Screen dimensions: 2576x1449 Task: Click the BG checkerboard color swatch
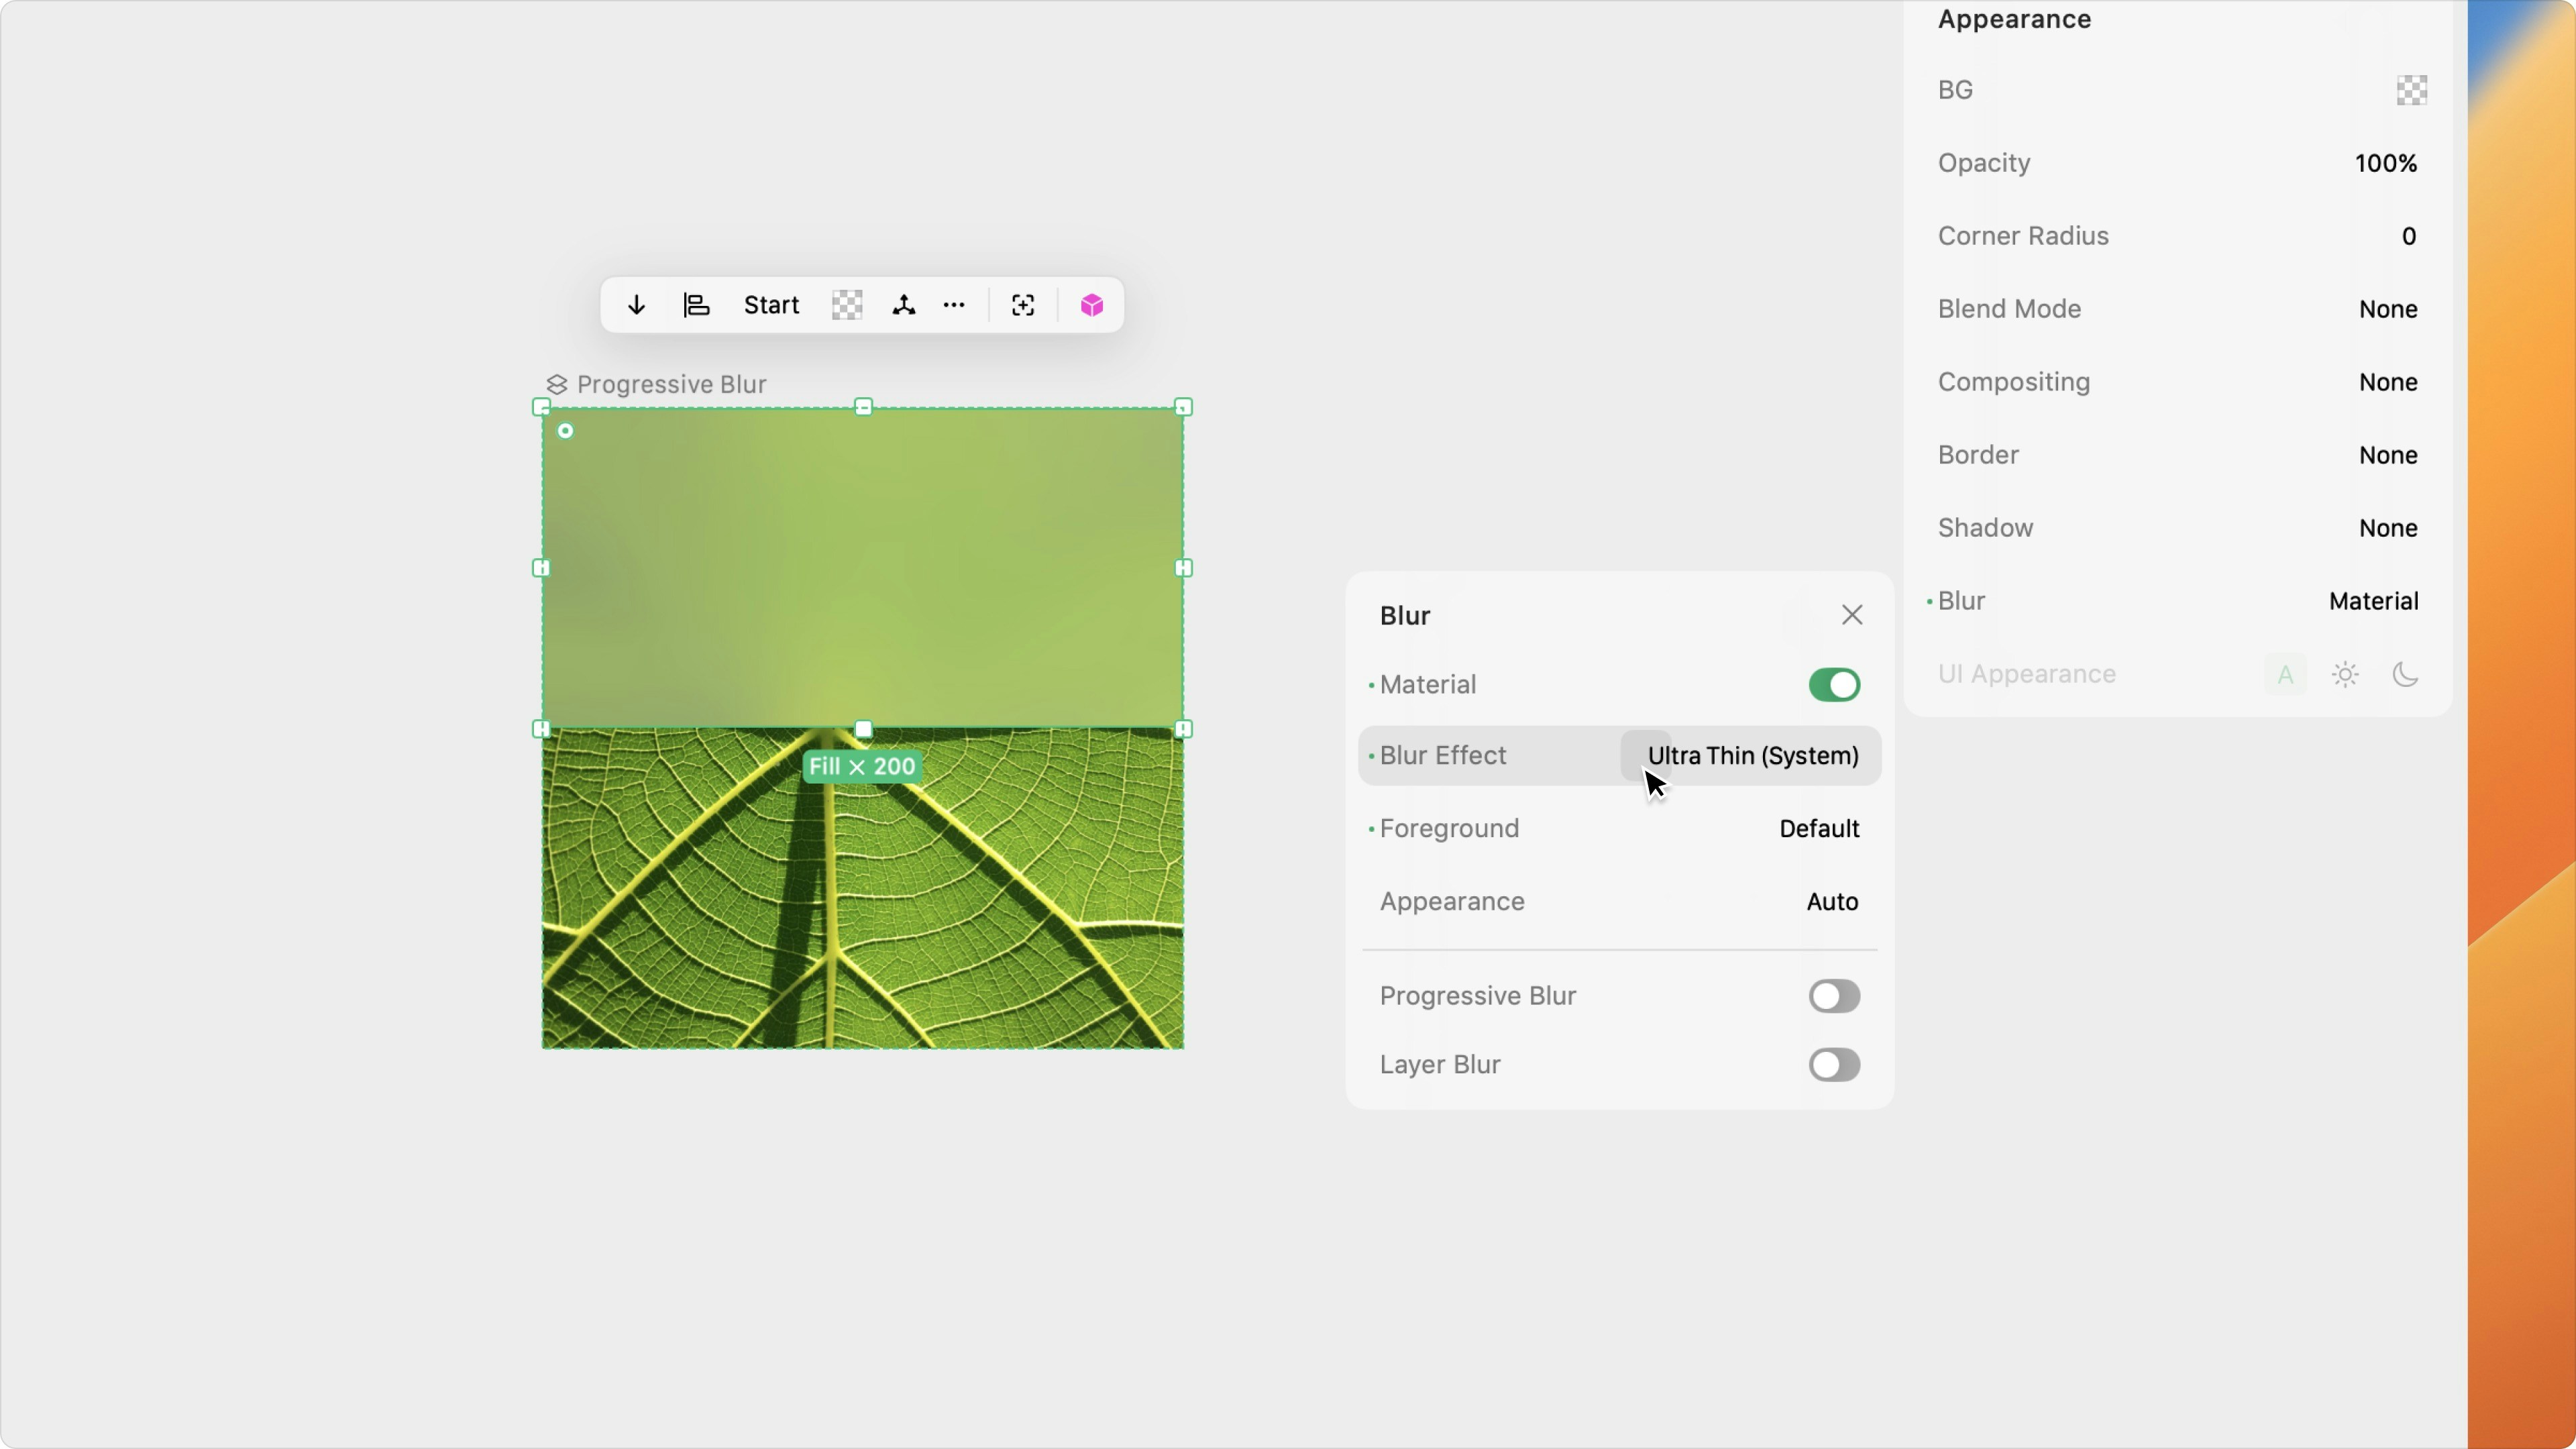point(2411,90)
